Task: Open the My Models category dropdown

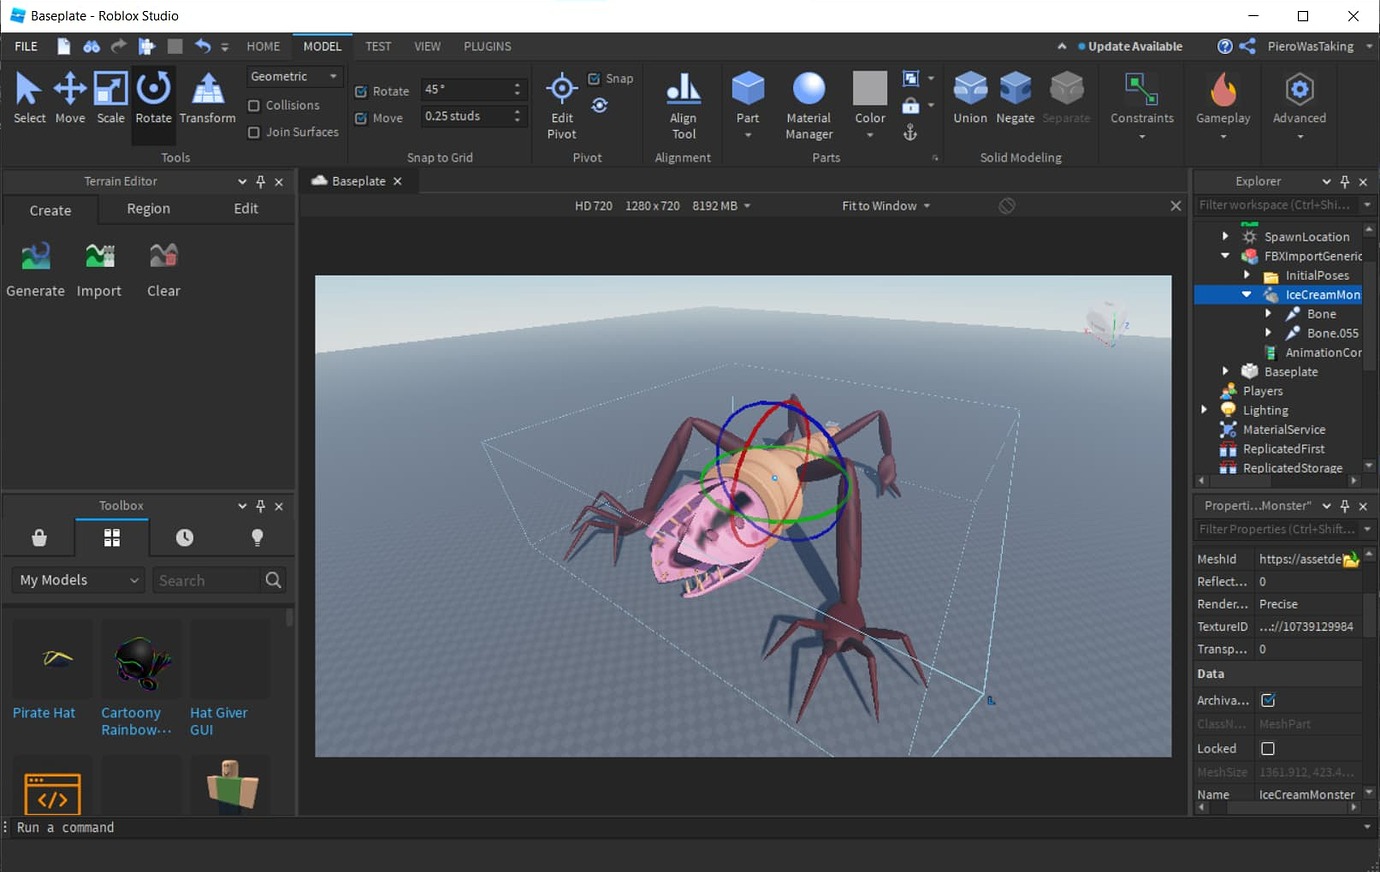Action: [x=78, y=580]
